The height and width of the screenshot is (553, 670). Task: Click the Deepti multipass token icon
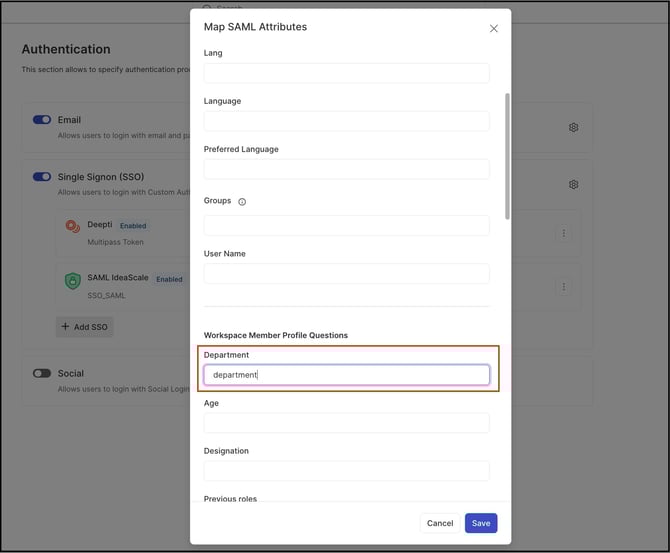click(72, 226)
